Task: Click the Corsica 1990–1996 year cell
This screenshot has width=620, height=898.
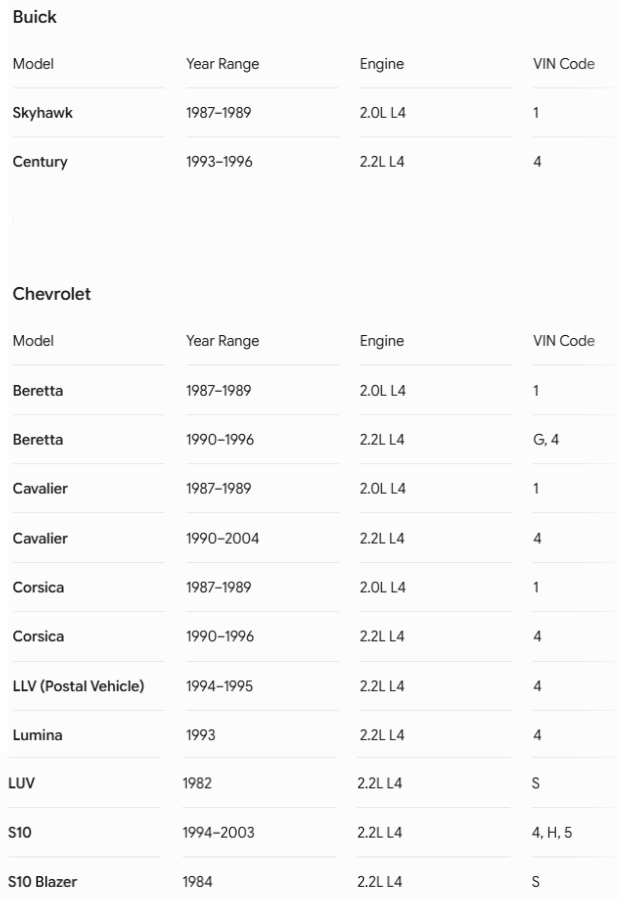Action: pos(219,636)
